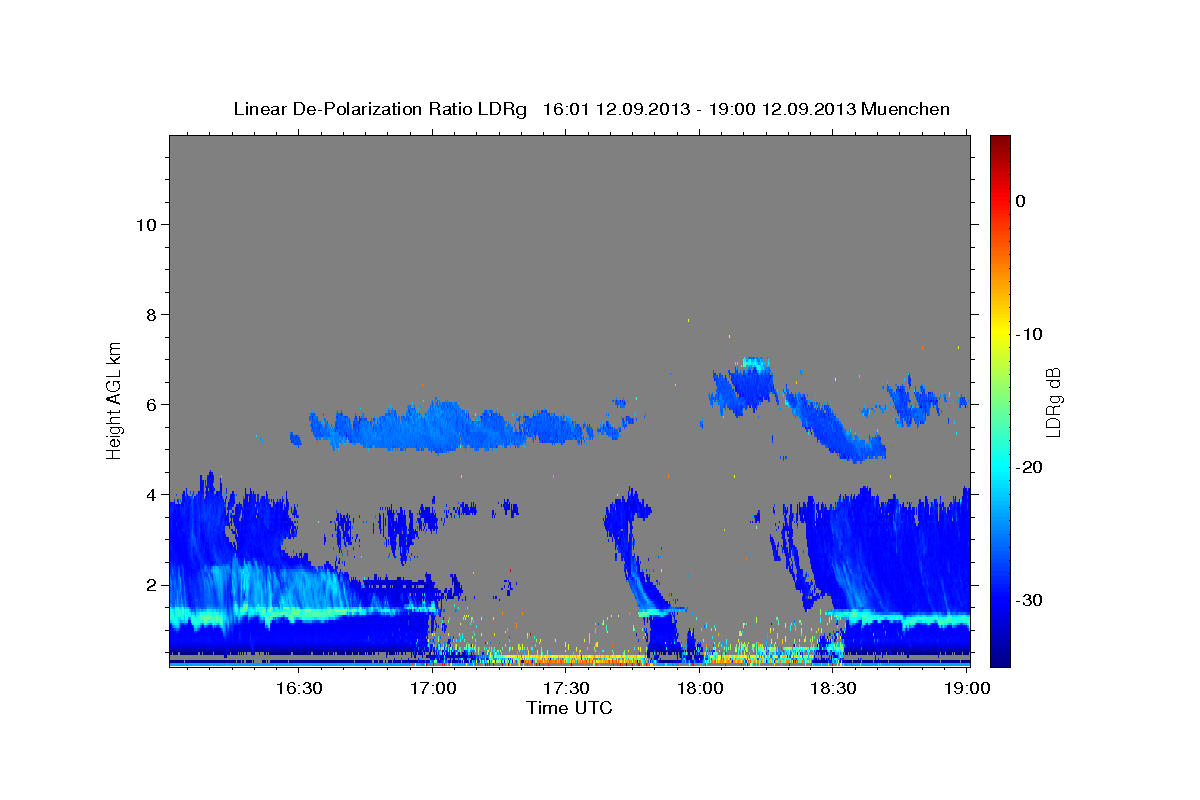Click the 'Muenchen' location in the title
This screenshot has height=800, width=1200.
906,109
